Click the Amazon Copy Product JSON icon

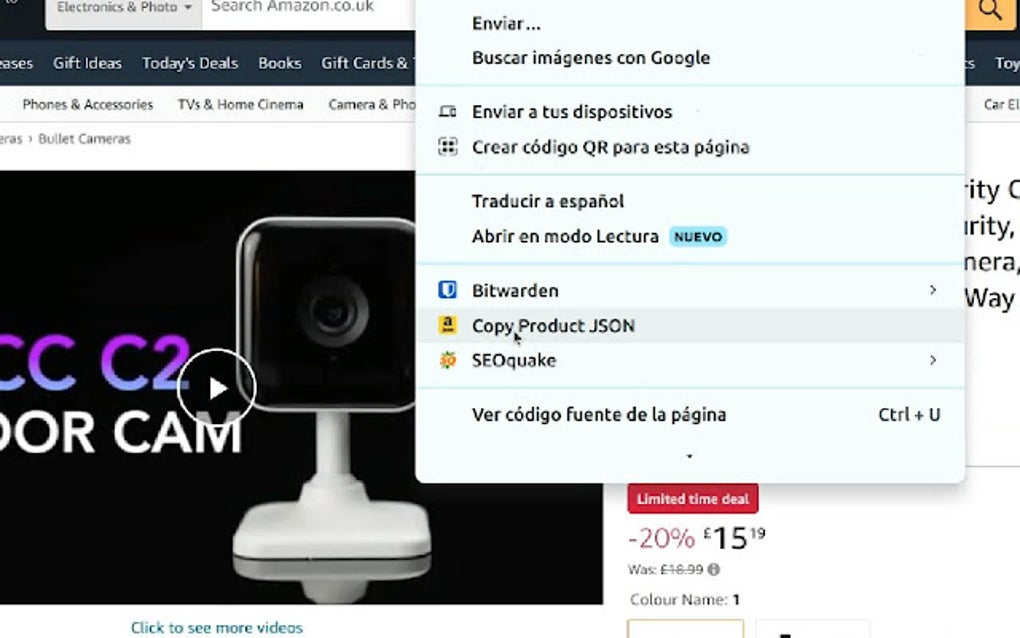pyautogui.click(x=448, y=325)
